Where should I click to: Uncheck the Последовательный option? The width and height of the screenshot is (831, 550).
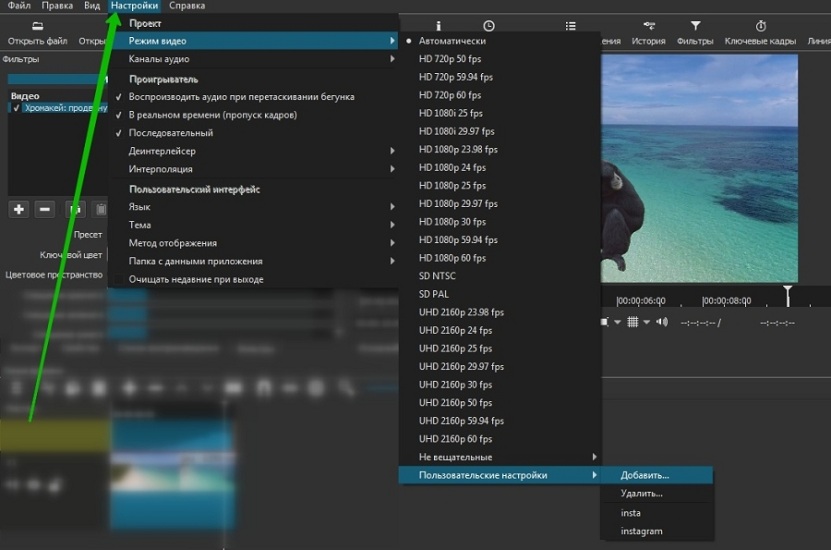coord(170,133)
